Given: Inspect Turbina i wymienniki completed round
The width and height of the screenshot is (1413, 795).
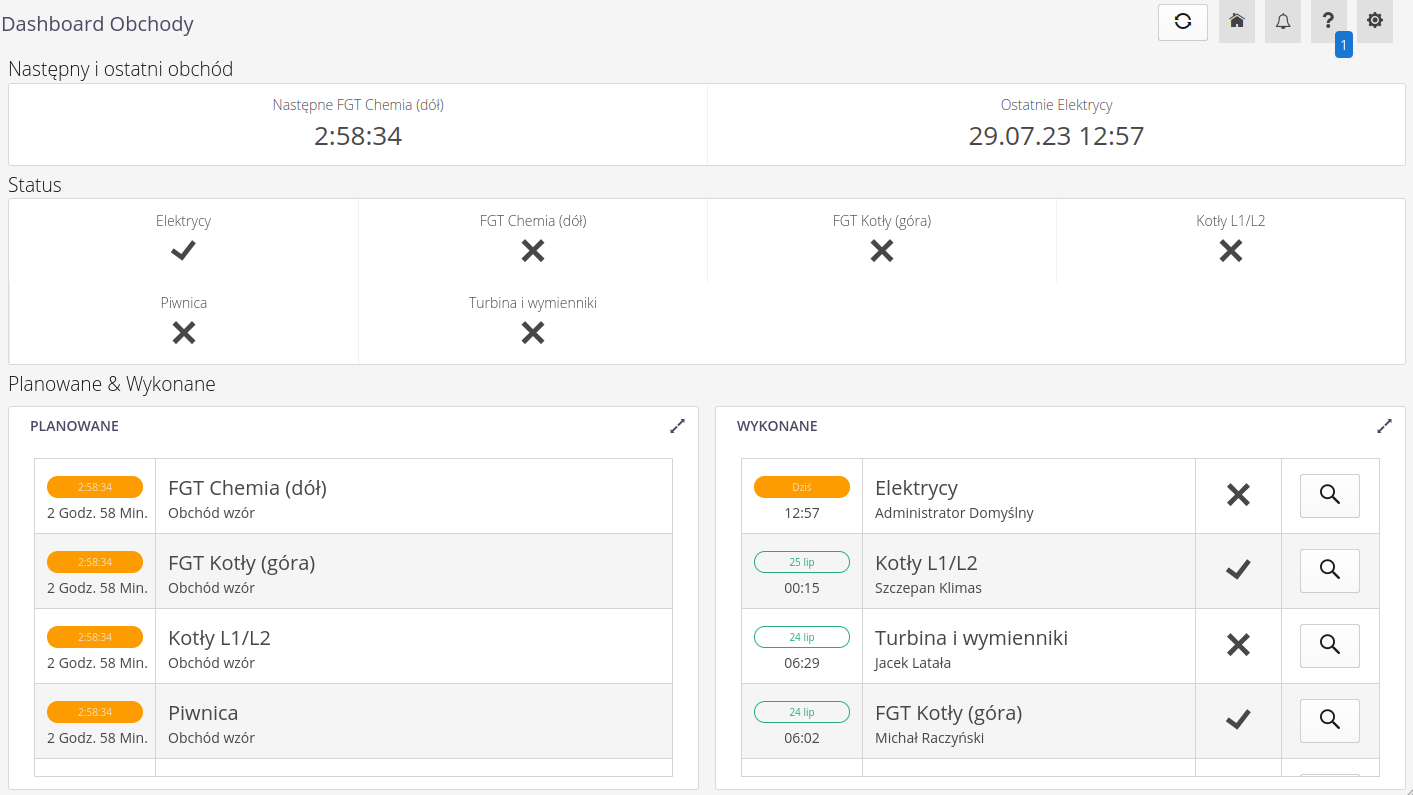Looking at the screenshot, I should [x=1329, y=645].
